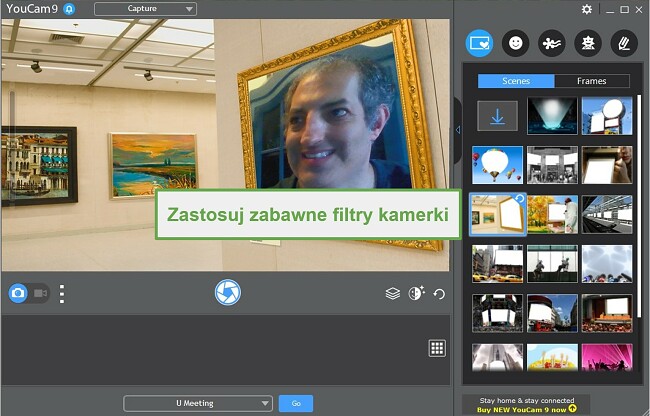Choose the city square screens scene
650x416 pixels.
[x=497, y=313]
